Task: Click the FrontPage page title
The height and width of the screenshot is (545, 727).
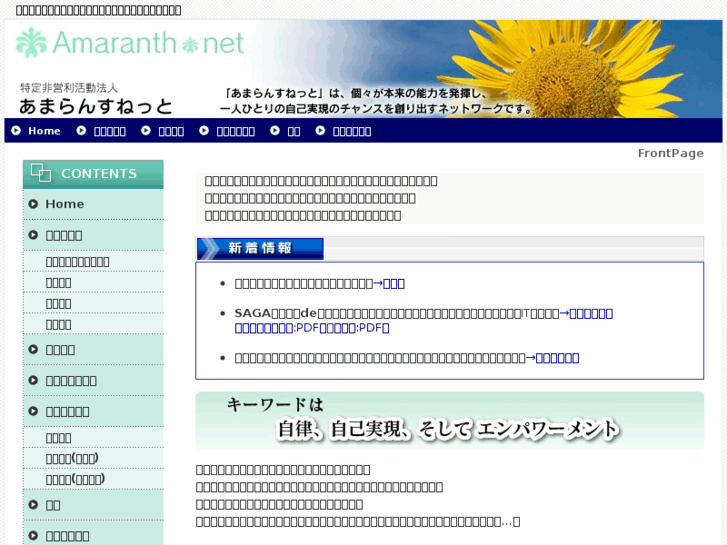Action: pyautogui.click(x=670, y=153)
